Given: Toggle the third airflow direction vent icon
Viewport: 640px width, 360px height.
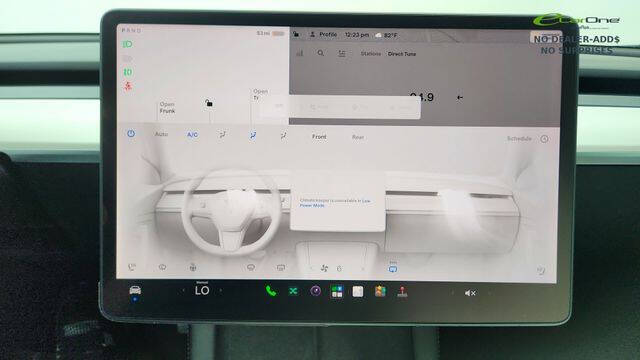Looking at the screenshot, I should pyautogui.click(x=283, y=135).
